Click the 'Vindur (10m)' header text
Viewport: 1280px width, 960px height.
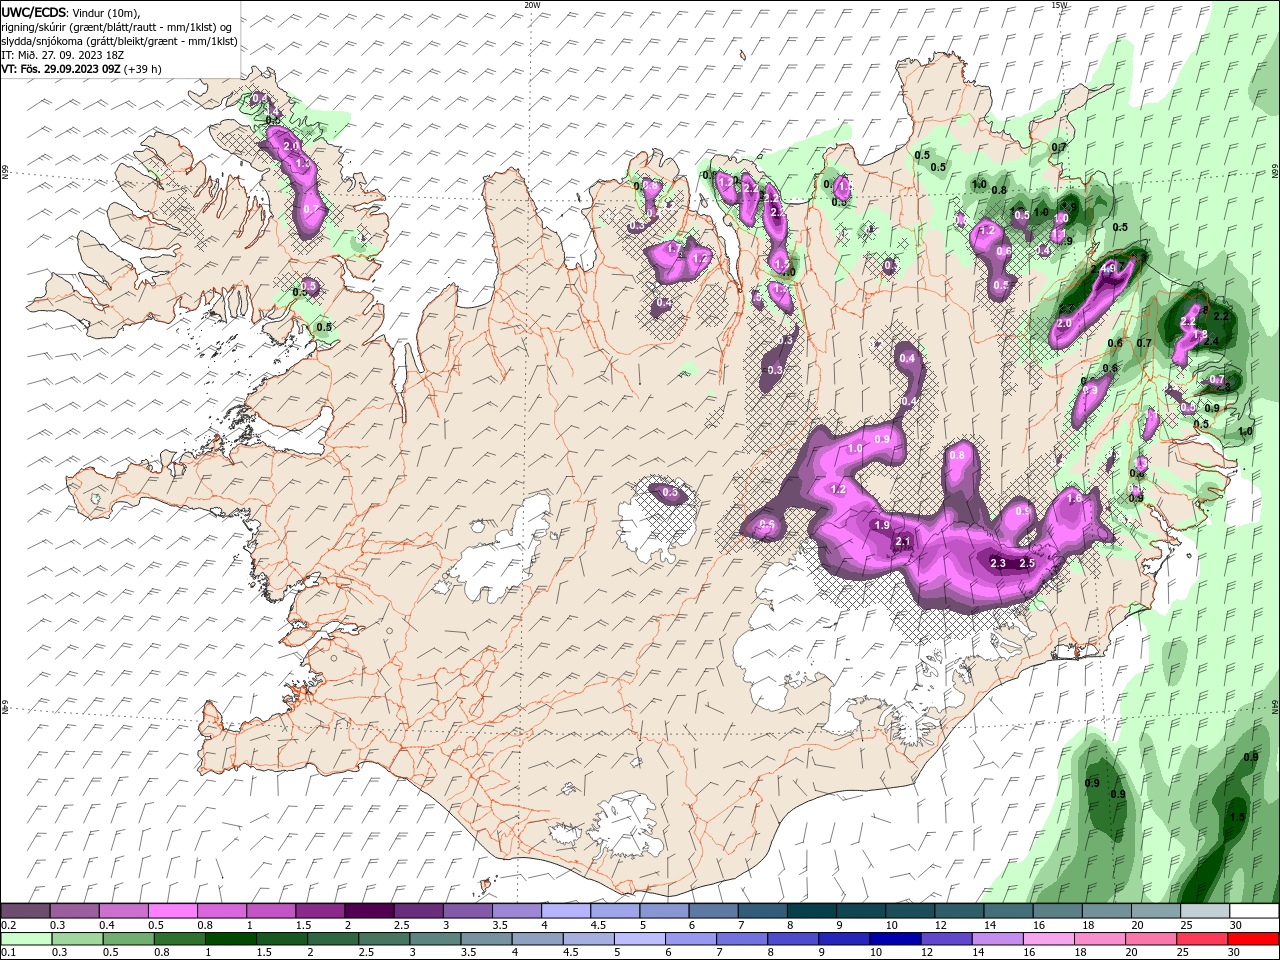pos(108,12)
